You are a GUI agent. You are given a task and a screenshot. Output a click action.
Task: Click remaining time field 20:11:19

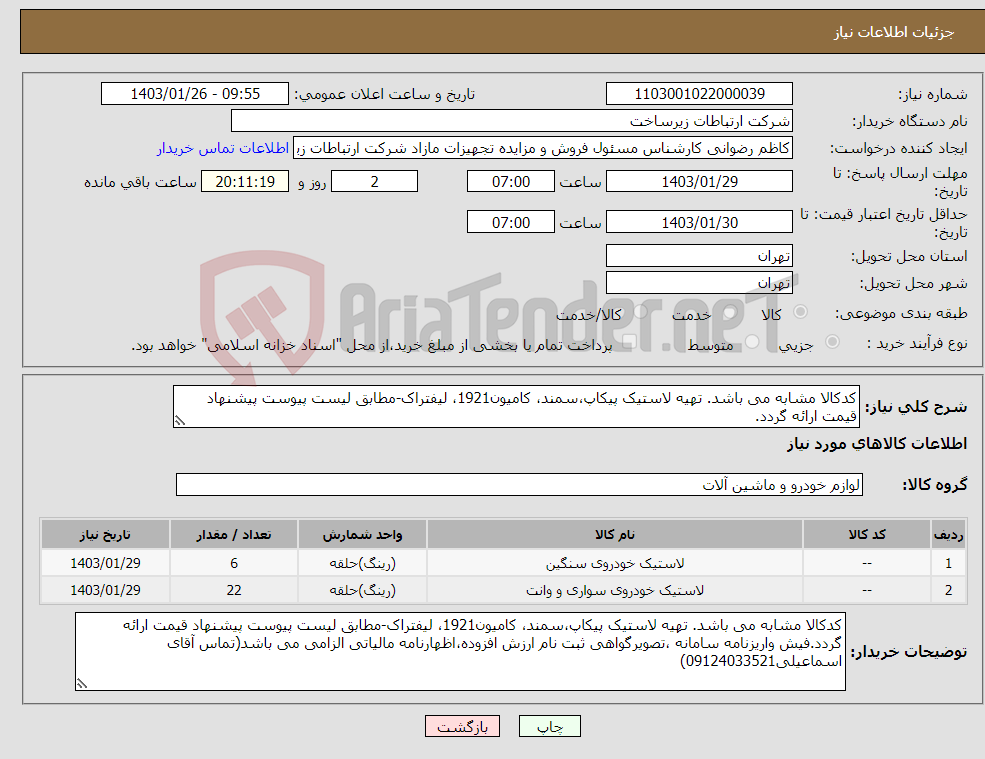[245, 182]
